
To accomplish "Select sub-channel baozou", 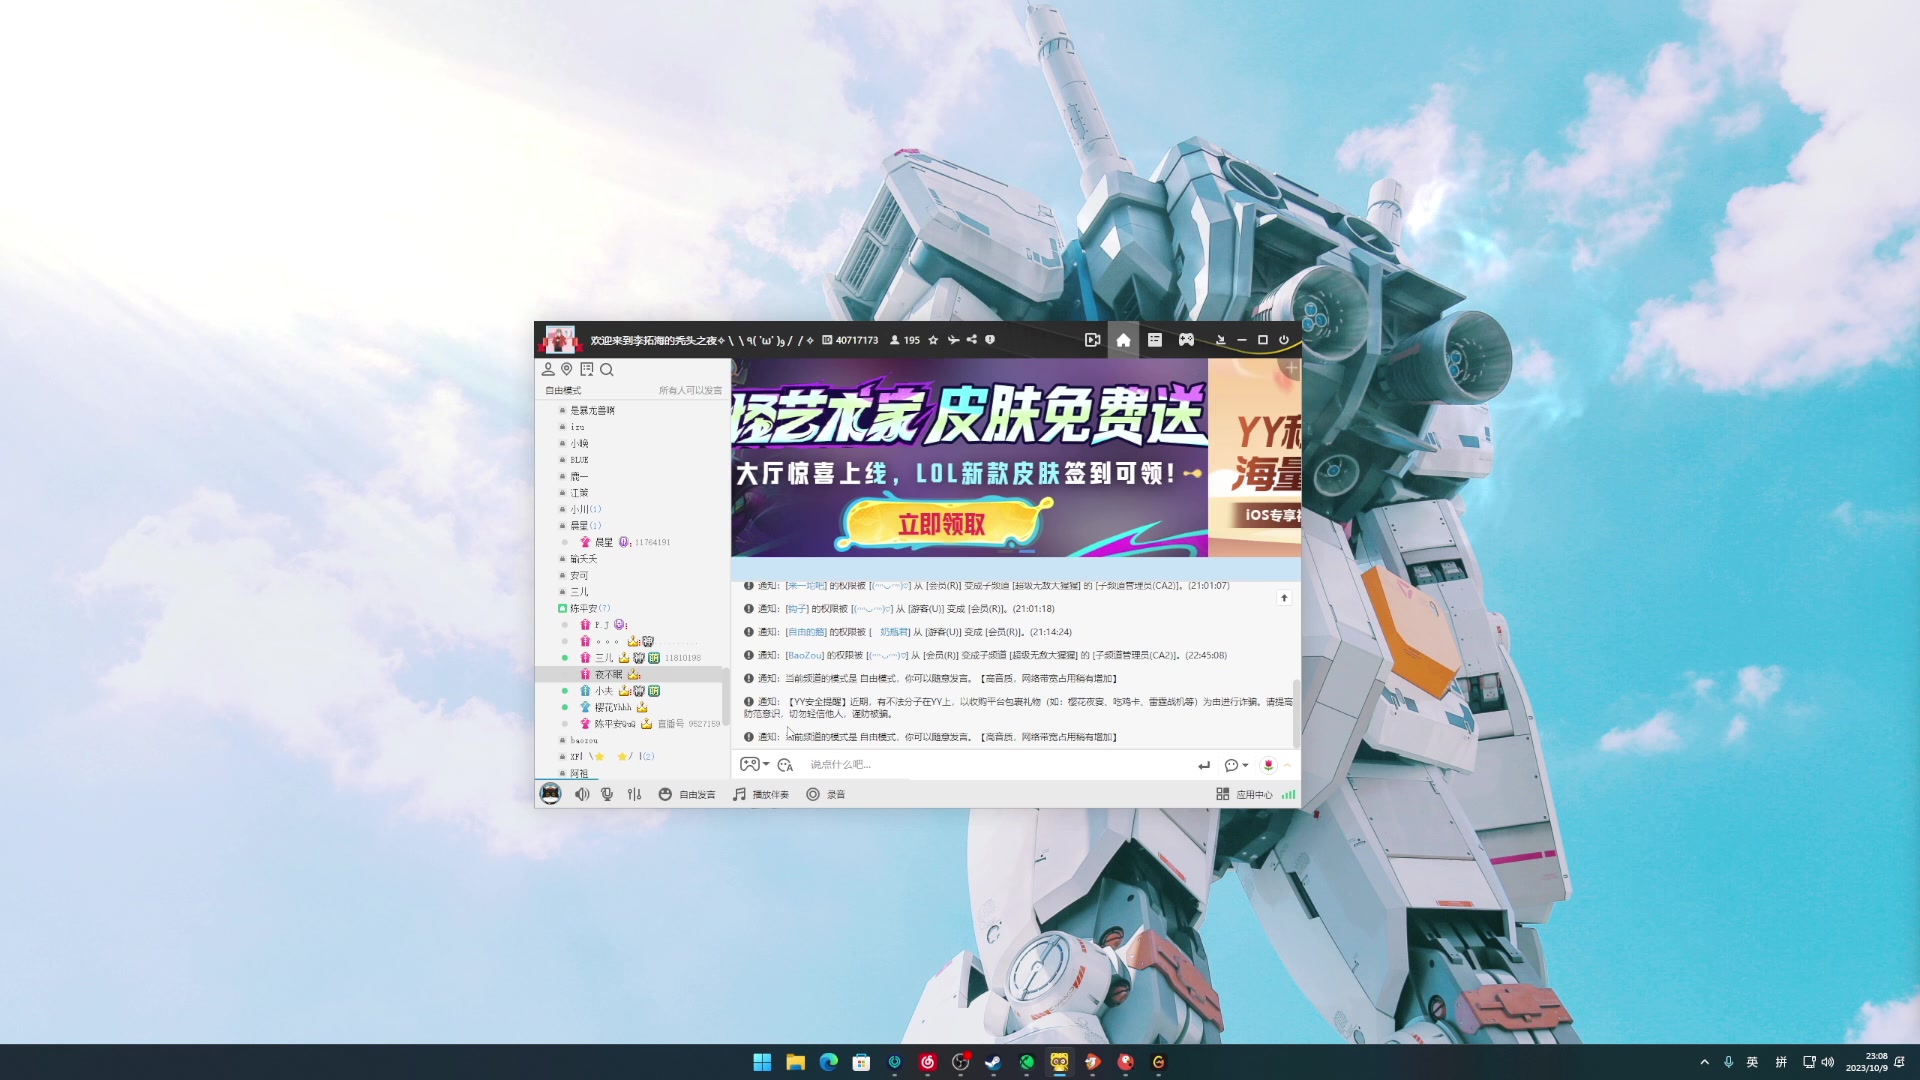I will 584,740.
